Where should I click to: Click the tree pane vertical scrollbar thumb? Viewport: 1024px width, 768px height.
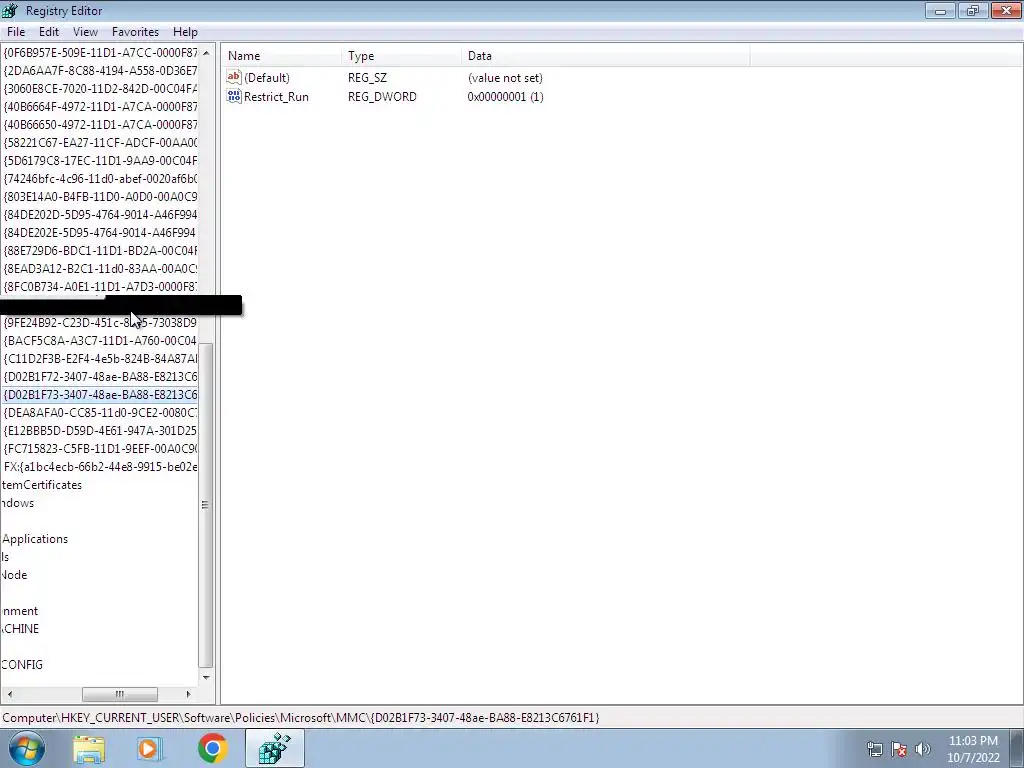206,505
